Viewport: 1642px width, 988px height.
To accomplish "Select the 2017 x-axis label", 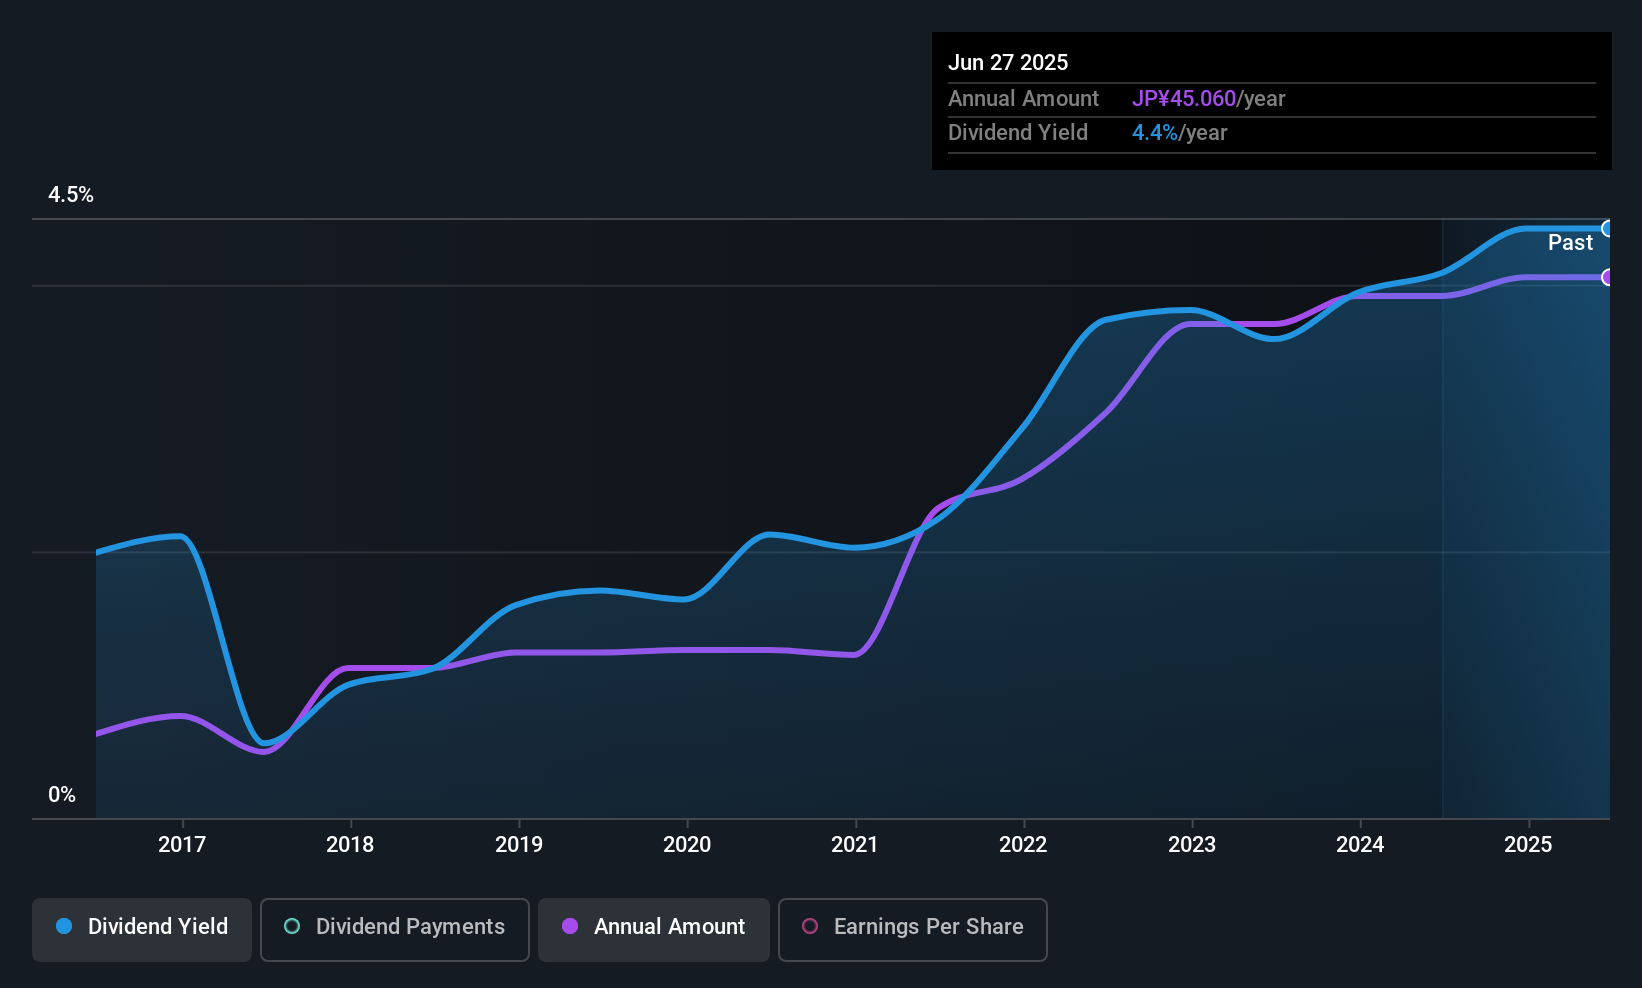I will pyautogui.click(x=182, y=844).
